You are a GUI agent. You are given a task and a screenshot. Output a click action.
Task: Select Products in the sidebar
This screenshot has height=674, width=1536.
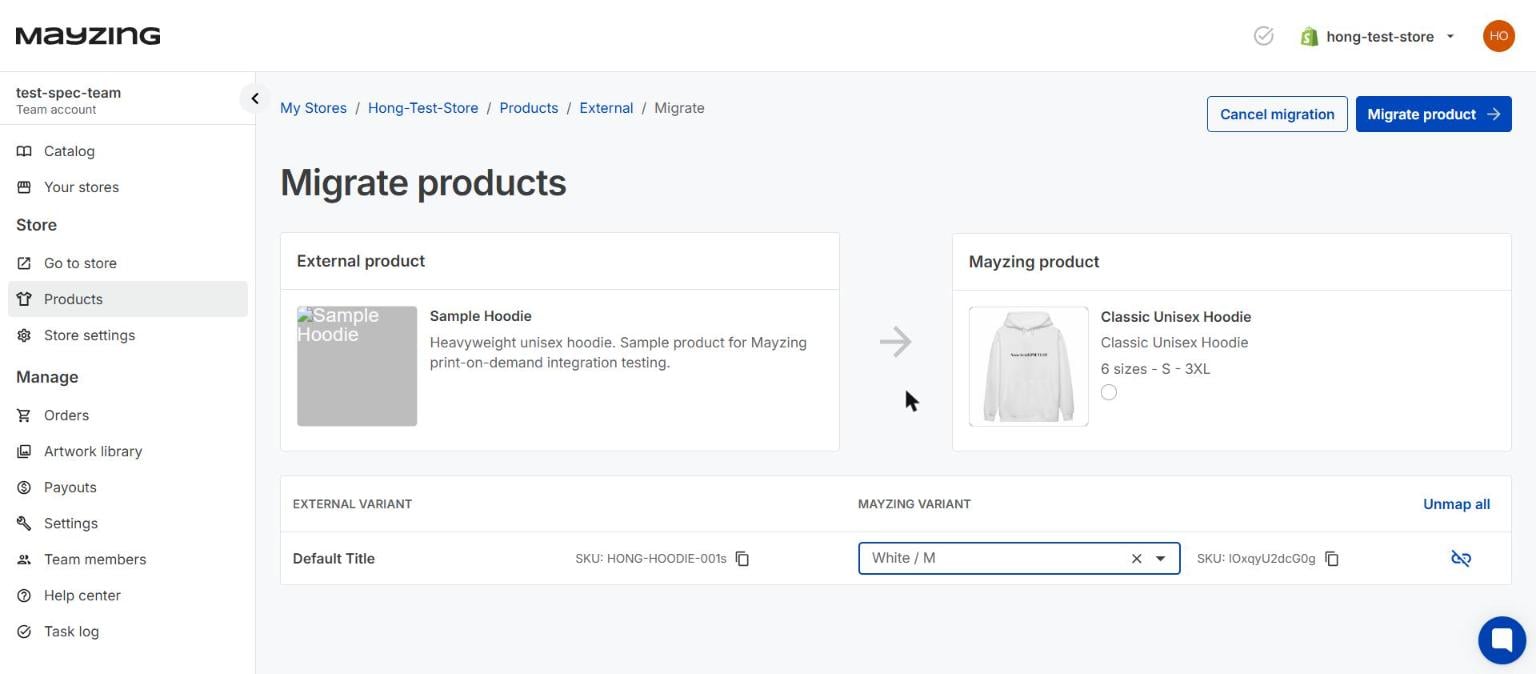127,299
